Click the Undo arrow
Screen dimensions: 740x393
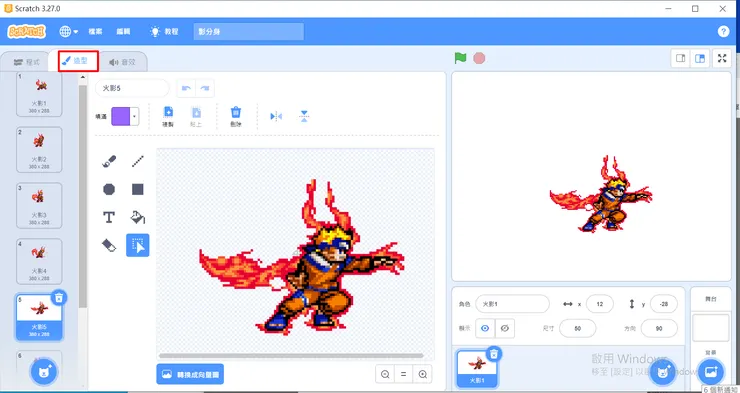tap(186, 88)
